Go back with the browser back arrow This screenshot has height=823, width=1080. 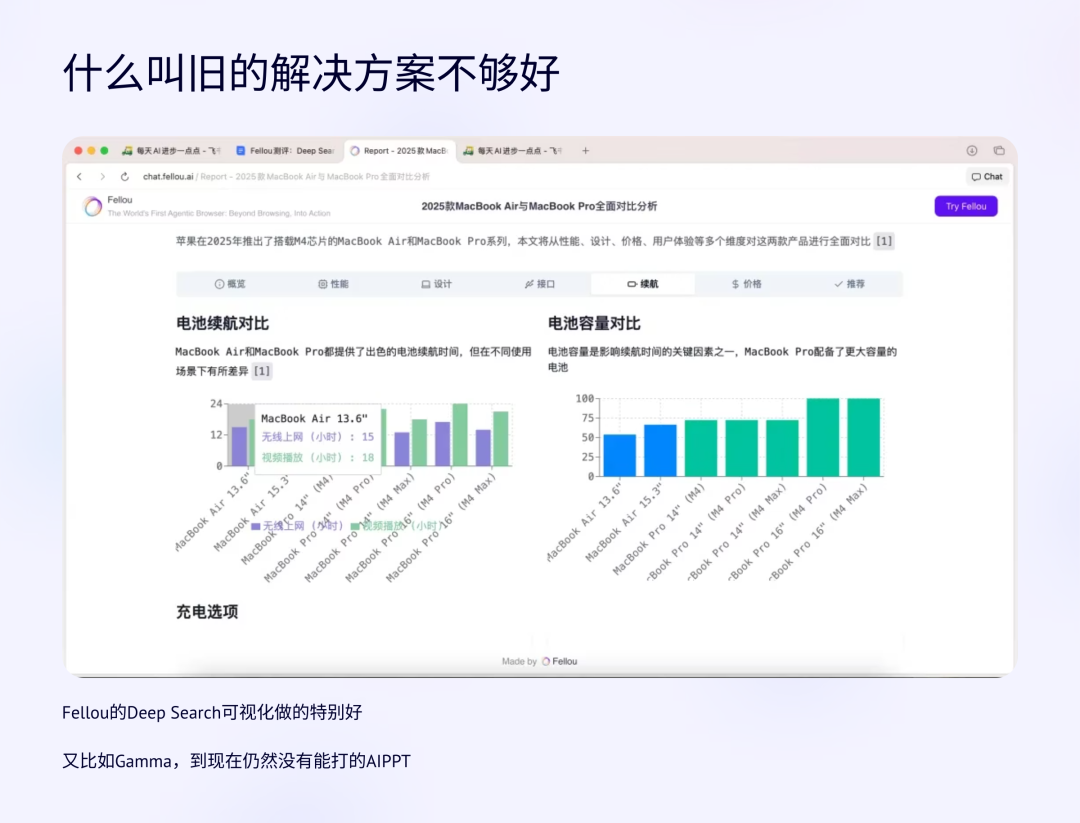pos(80,177)
